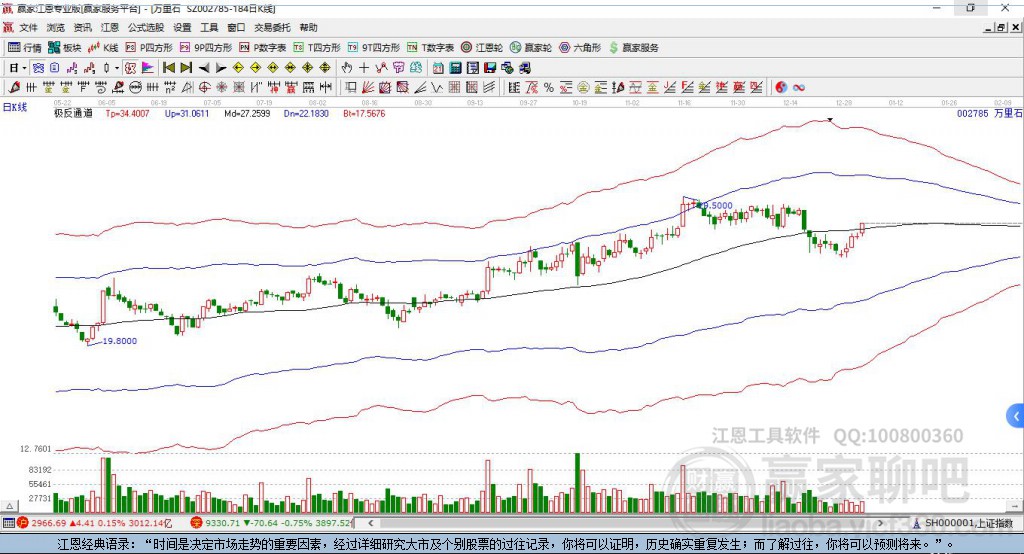This screenshot has width=1024, height=554.
Task: Open the calendar date icon
Action: click(x=438, y=67)
